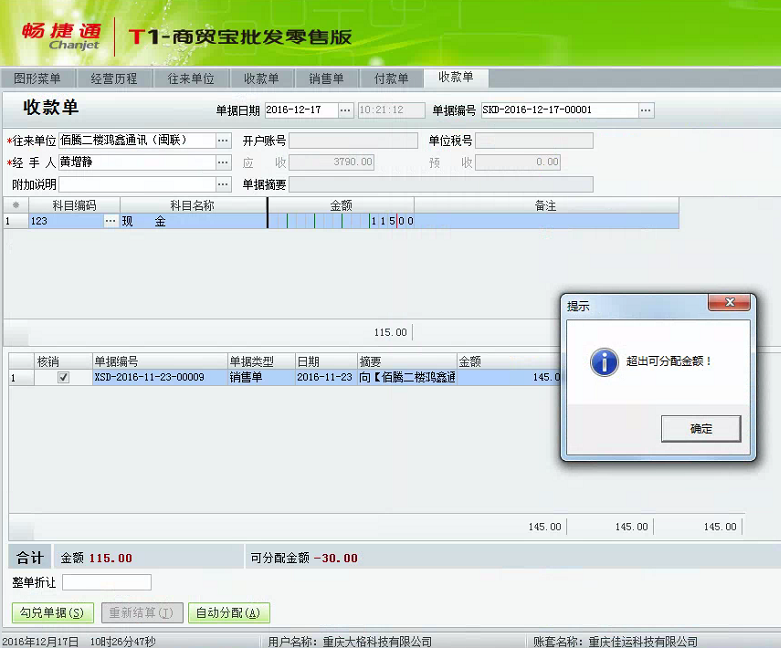Switch to the 付款单 tab
Screen dimensions: 781x648
[x=391, y=78]
